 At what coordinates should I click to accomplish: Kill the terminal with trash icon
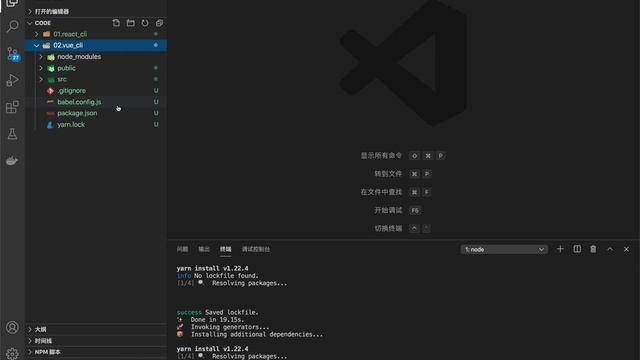593,249
